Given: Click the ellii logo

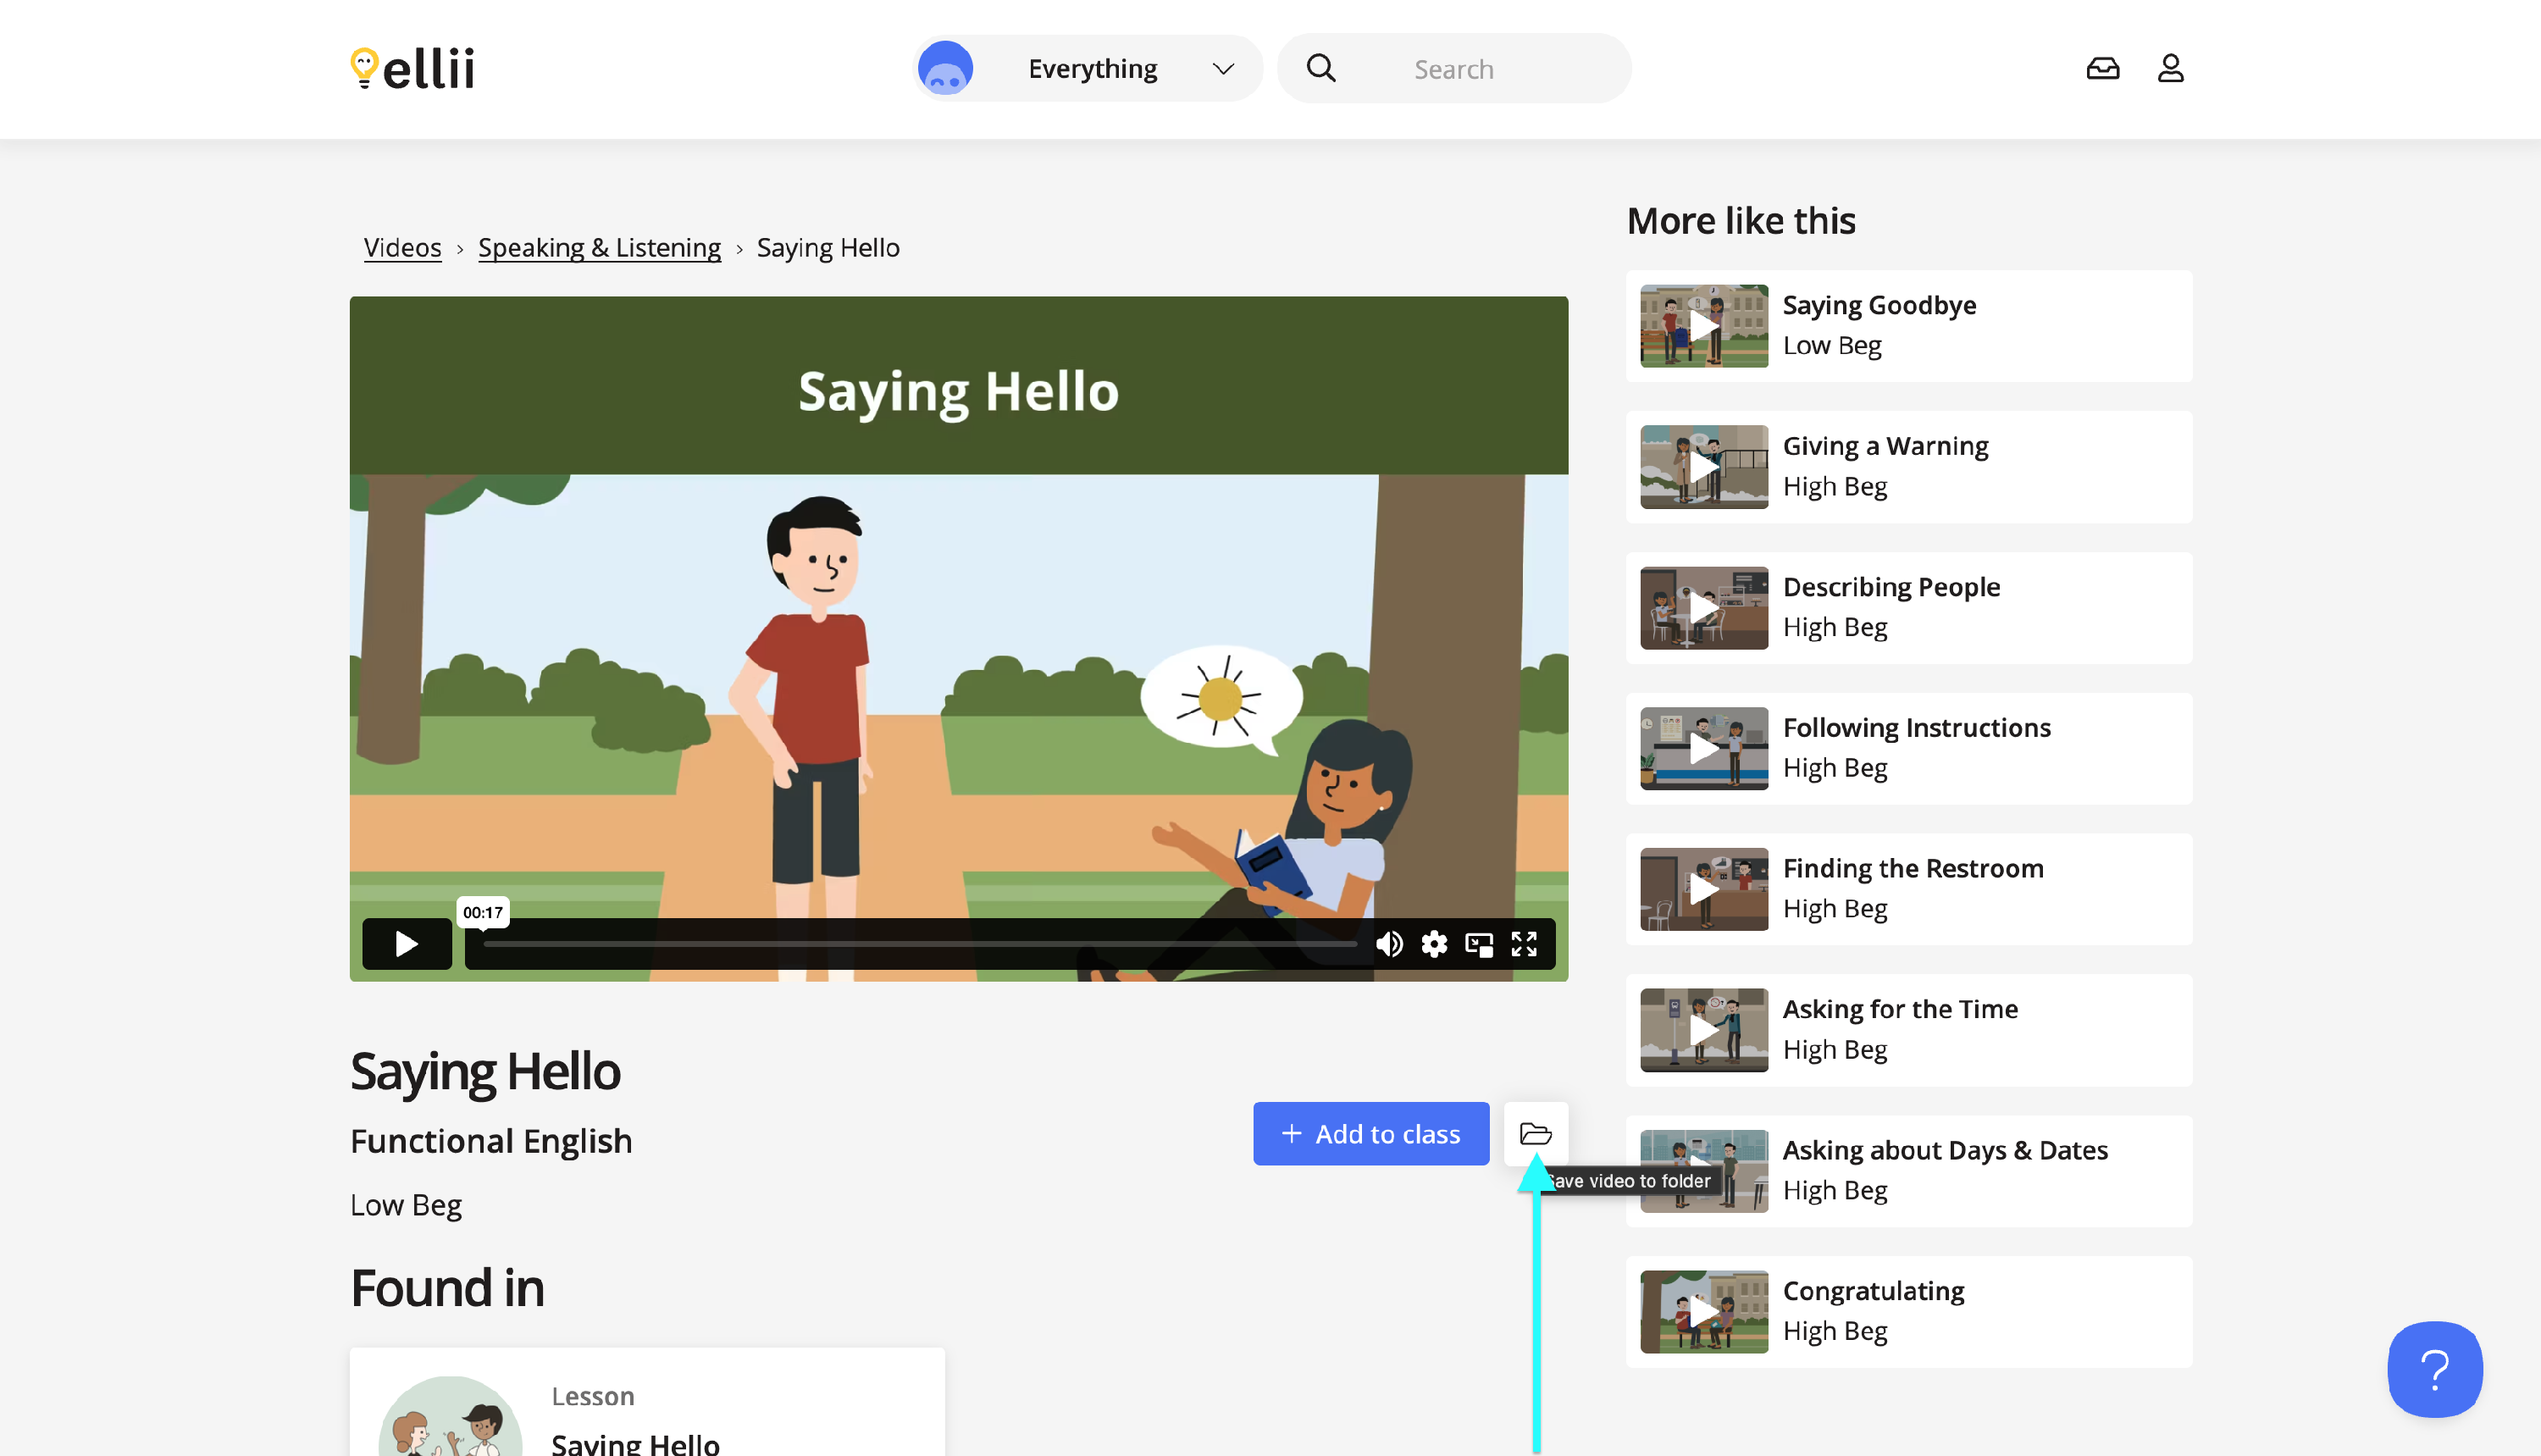Looking at the screenshot, I should pyautogui.click(x=412, y=68).
